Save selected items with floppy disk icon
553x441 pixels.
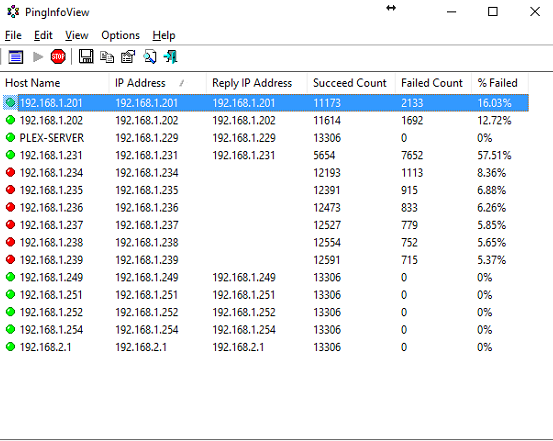coord(86,56)
